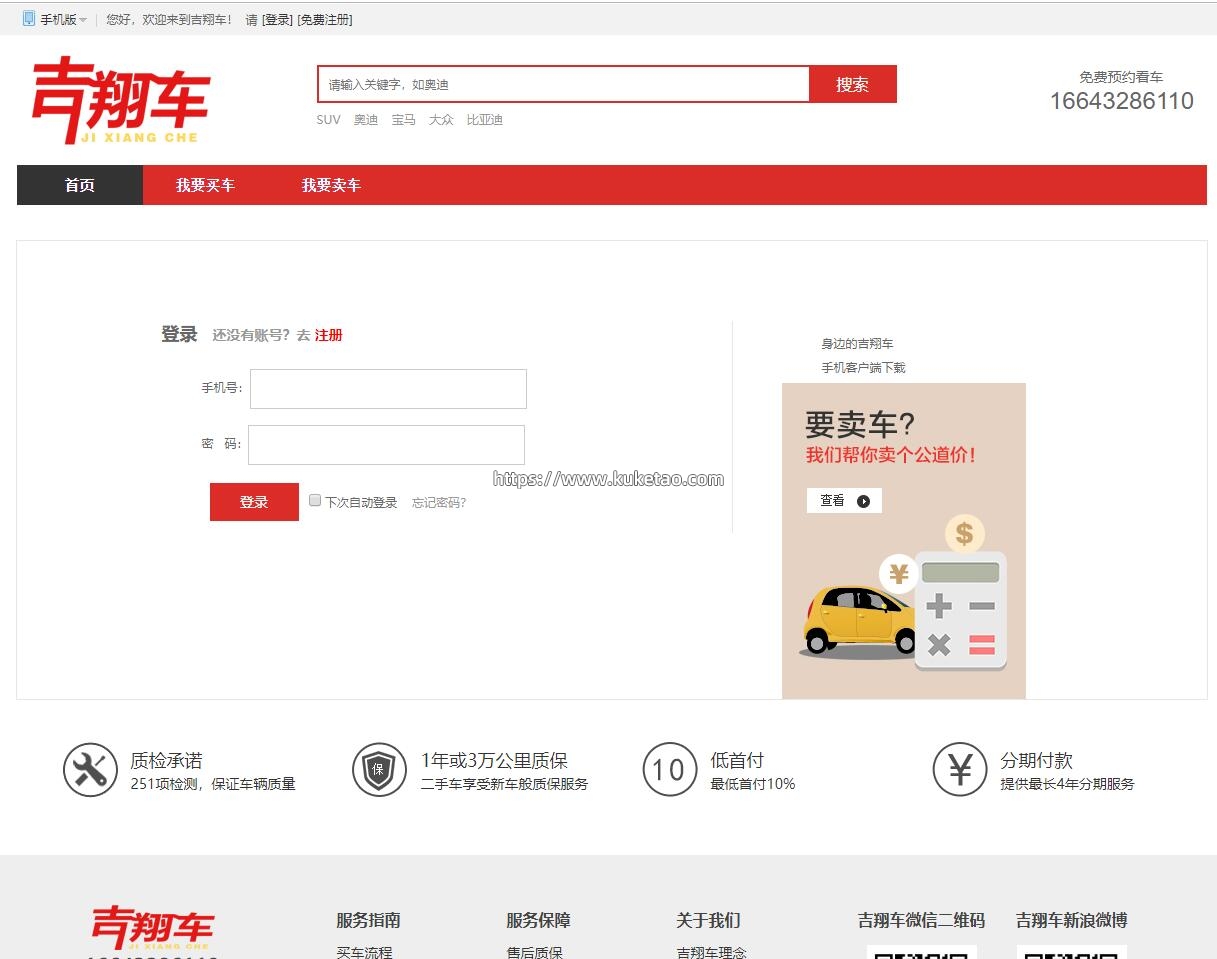The width and height of the screenshot is (1217, 959).
Task: Open the [登录] link in top bar
Action: pyautogui.click(x=277, y=20)
